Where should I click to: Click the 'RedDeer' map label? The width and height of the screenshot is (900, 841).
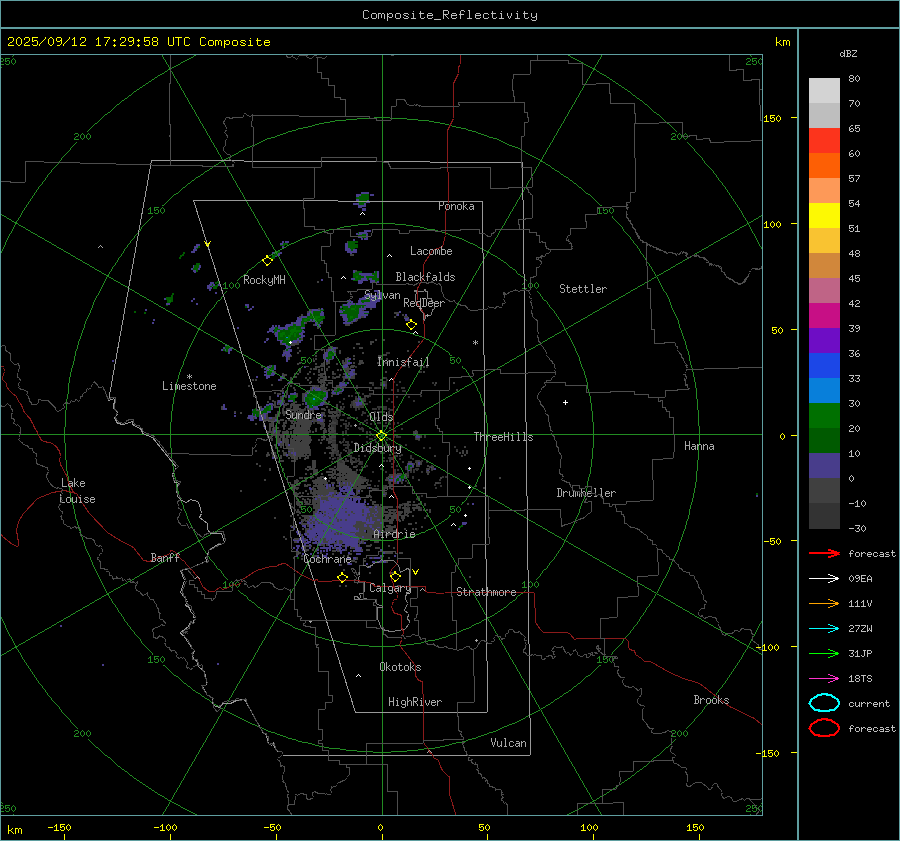click(424, 303)
